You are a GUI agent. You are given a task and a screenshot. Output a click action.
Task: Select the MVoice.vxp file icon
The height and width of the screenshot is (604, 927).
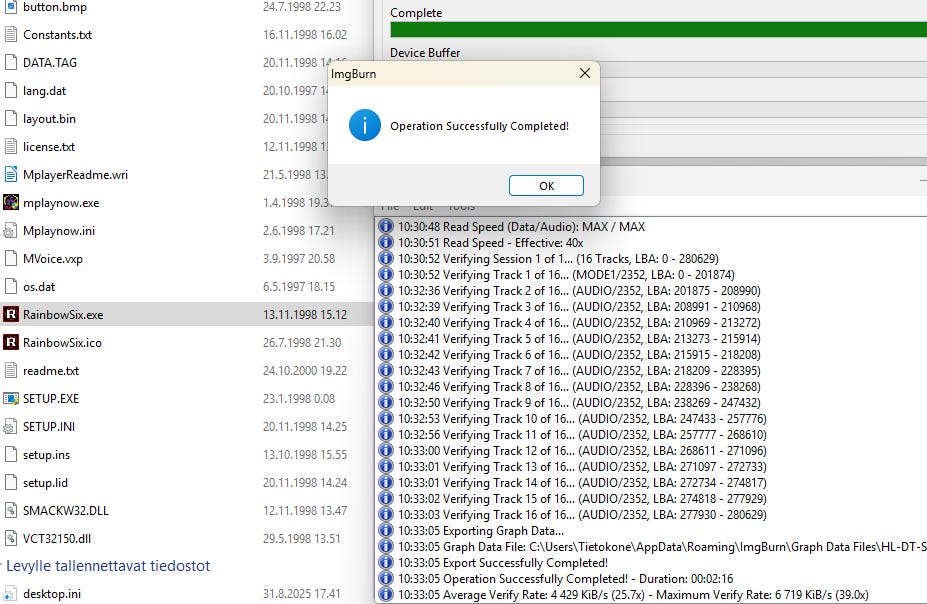click(10, 258)
